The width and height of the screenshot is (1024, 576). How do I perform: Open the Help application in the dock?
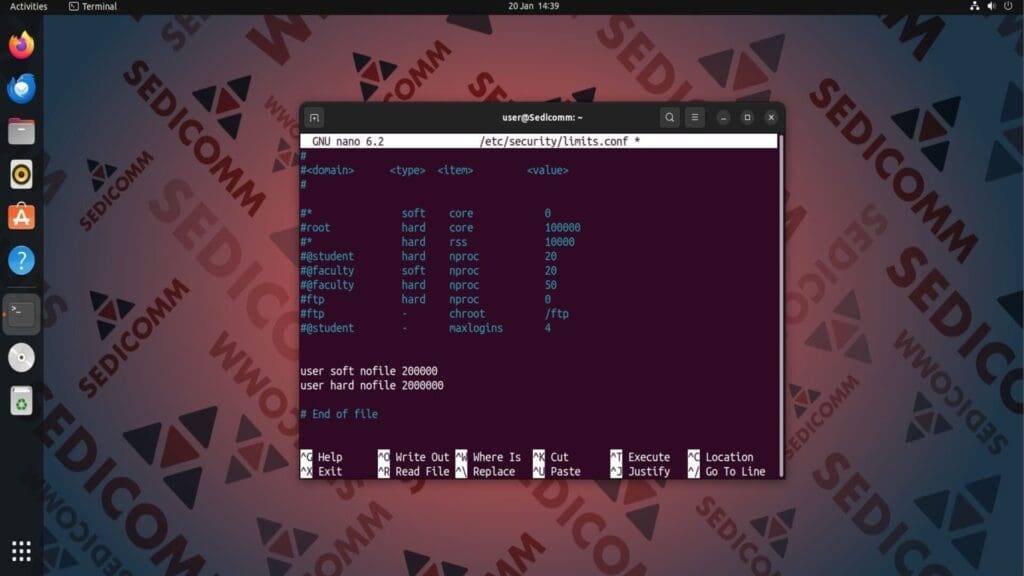(x=21, y=259)
